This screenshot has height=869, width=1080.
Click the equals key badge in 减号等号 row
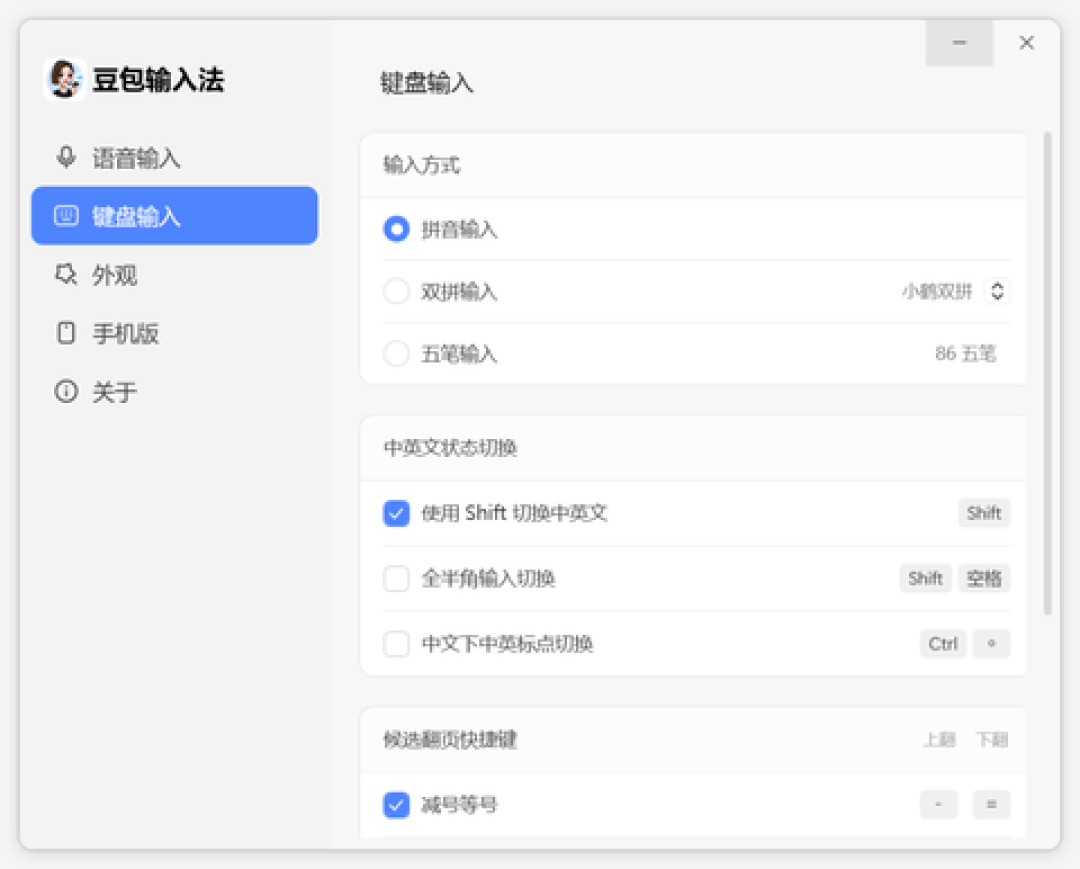pyautogui.click(x=991, y=804)
